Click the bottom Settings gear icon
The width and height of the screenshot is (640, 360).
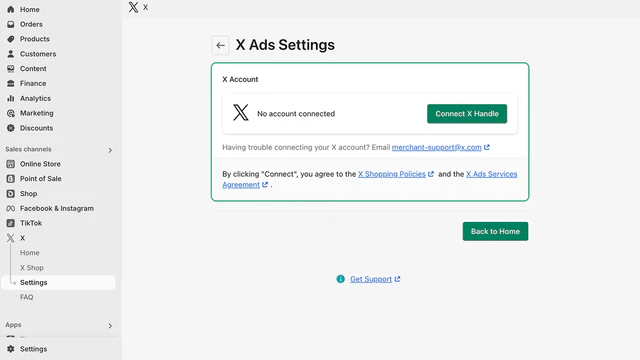pyautogui.click(x=11, y=349)
